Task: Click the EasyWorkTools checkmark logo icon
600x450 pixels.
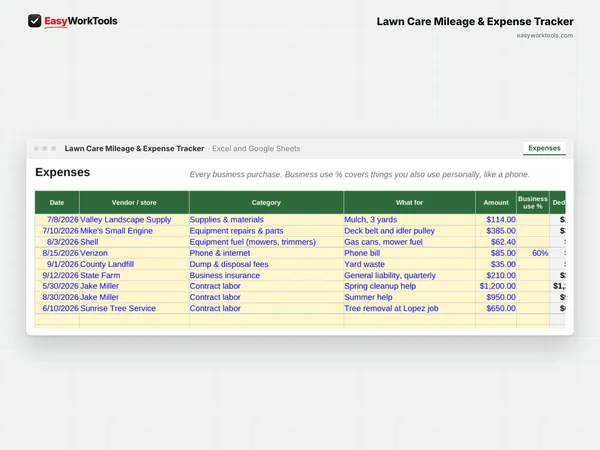Action: tap(34, 21)
